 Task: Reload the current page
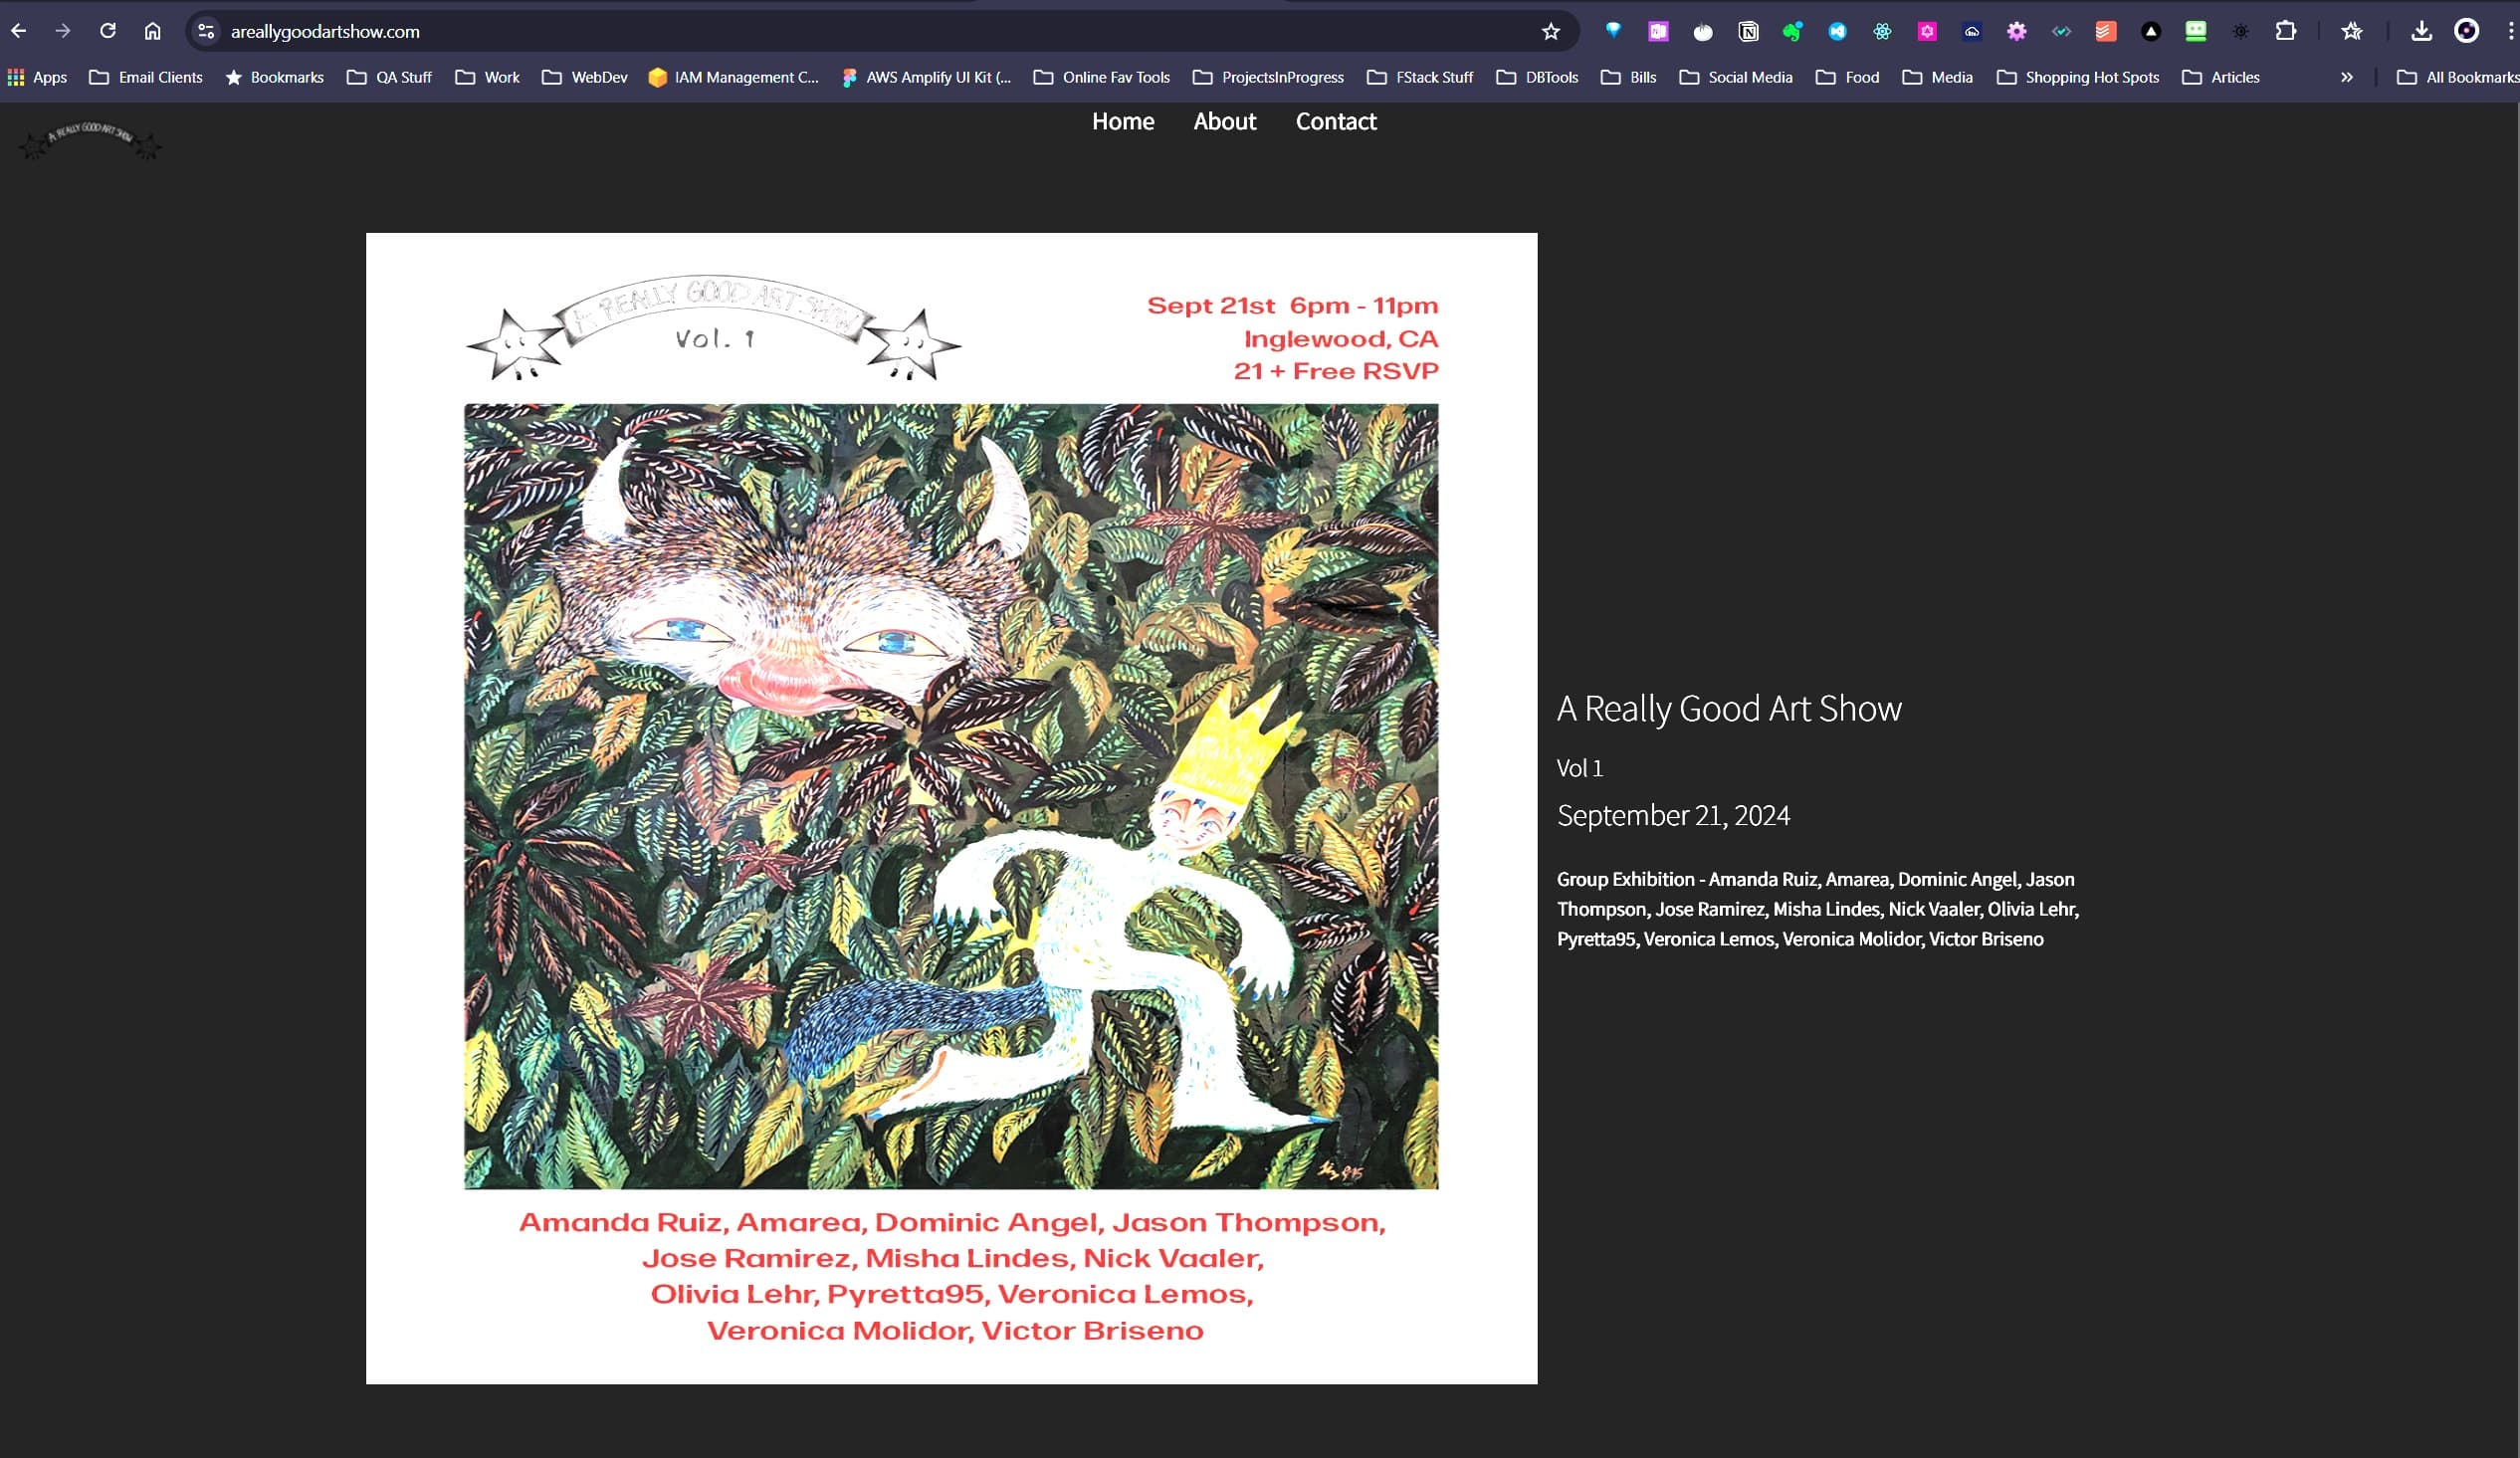(x=108, y=31)
